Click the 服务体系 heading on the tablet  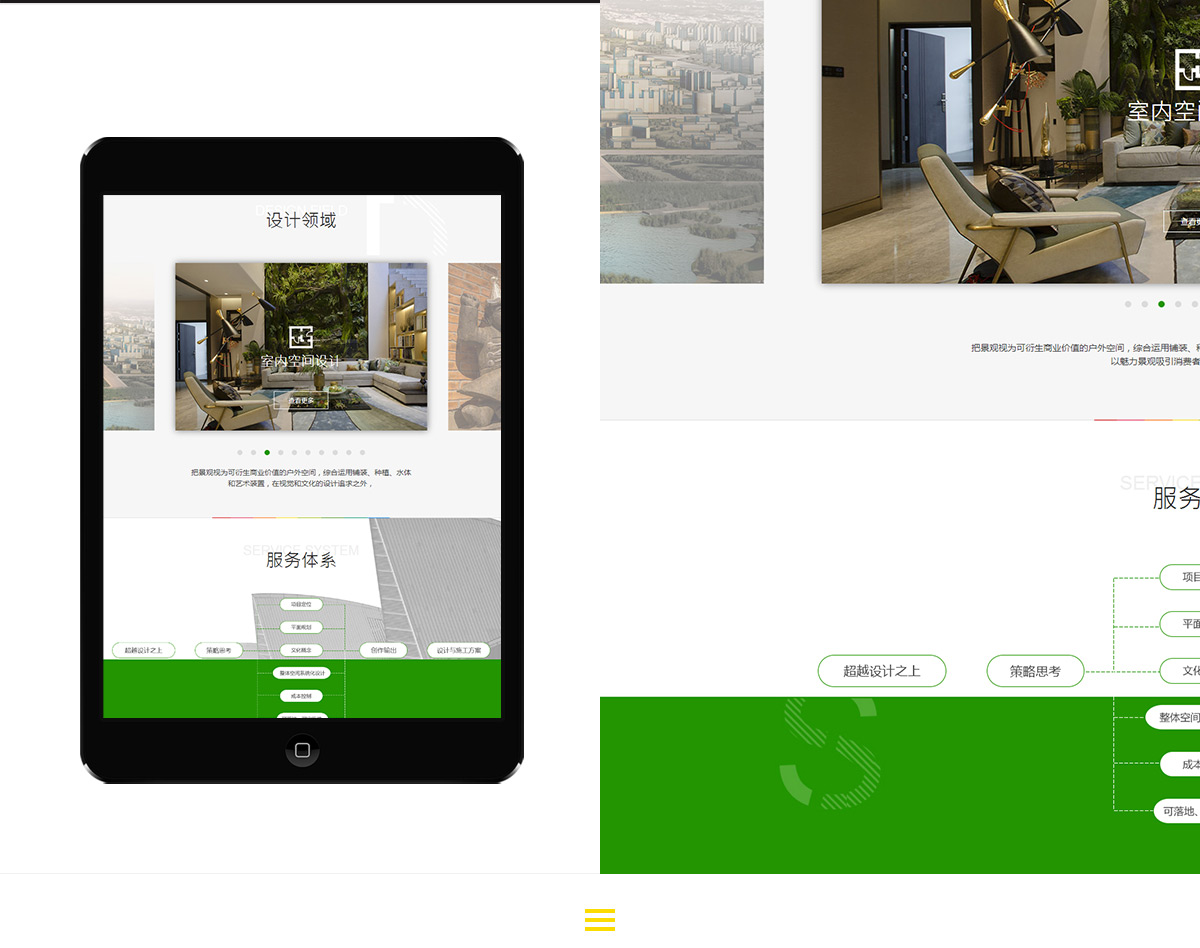point(301,560)
